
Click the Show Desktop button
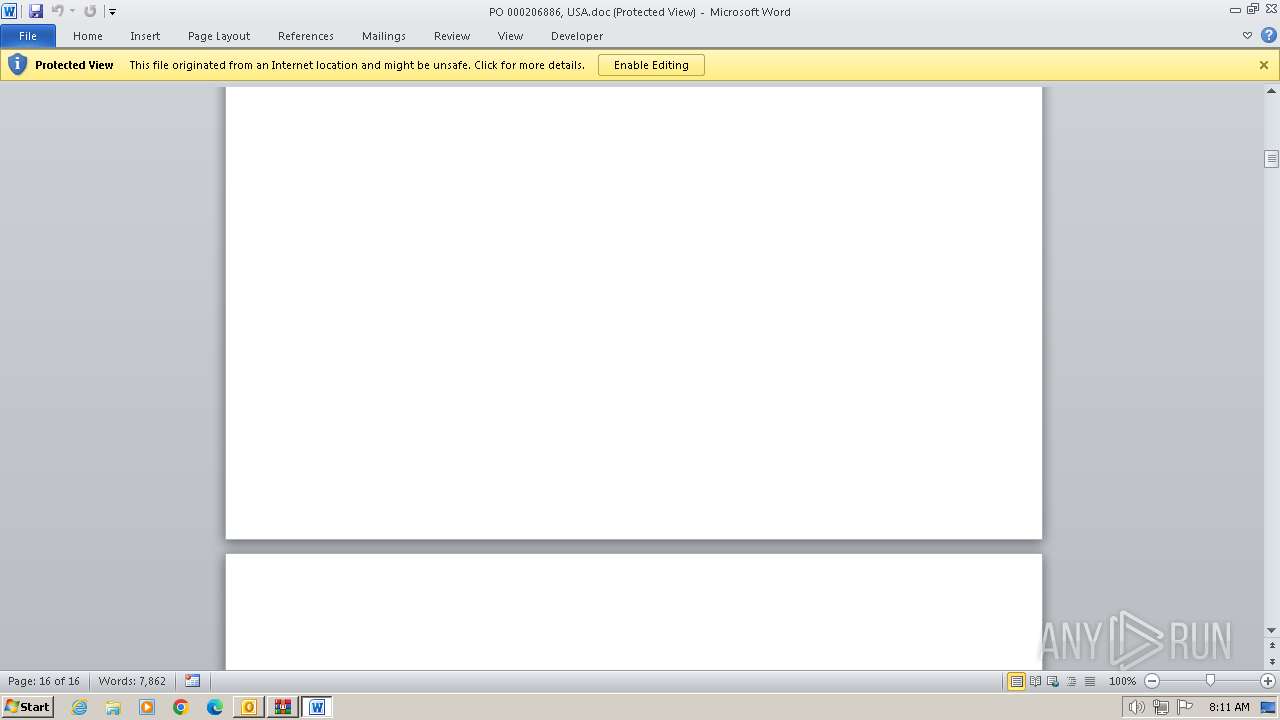tap(1269, 707)
